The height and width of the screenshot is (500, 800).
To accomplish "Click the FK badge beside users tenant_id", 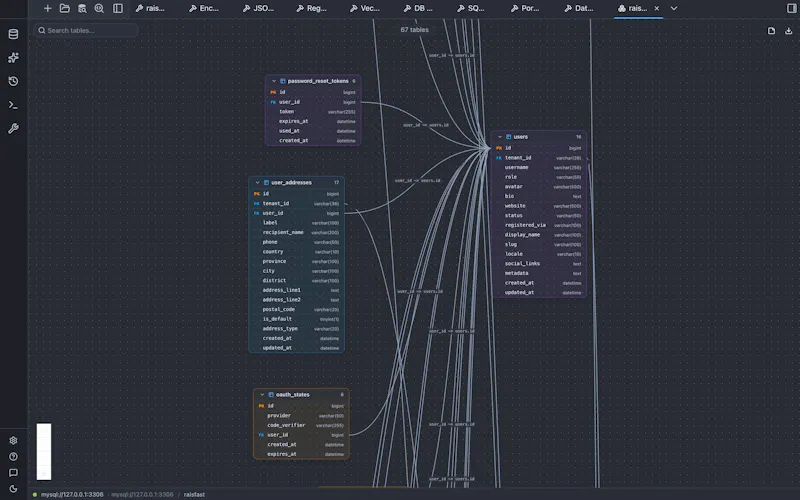I will coord(499,158).
